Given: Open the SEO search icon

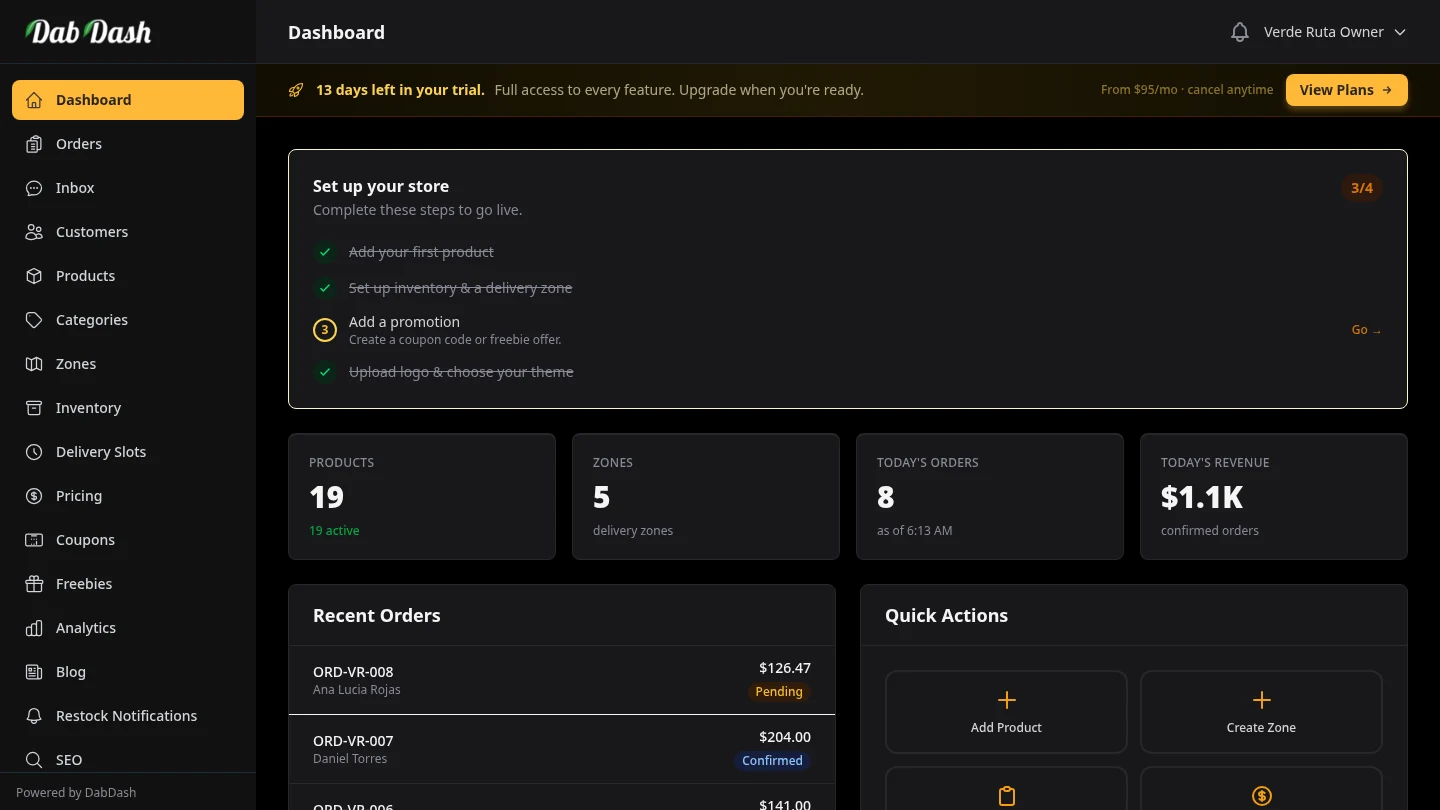Looking at the screenshot, I should (x=34, y=760).
